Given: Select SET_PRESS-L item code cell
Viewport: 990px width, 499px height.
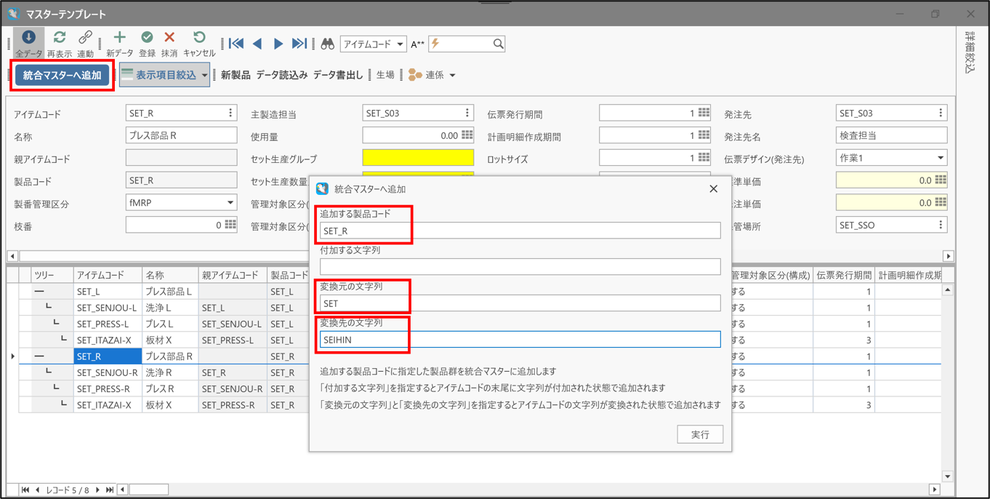Looking at the screenshot, I should point(107,324).
